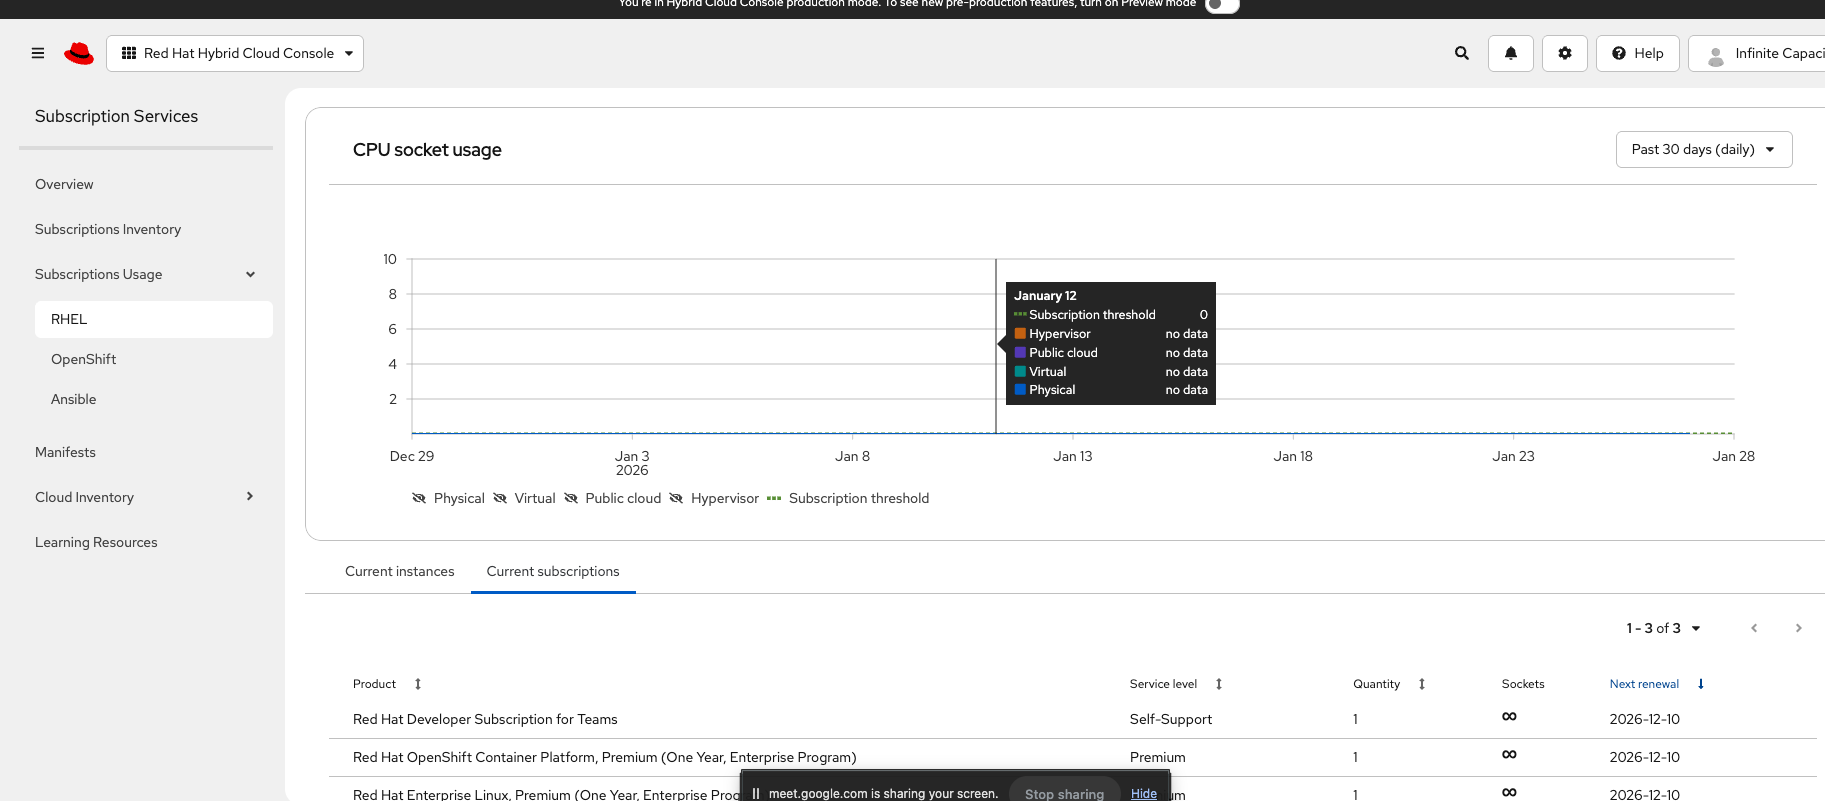The width and height of the screenshot is (1825, 801).
Task: Open the Red Hat Hybrid Cloud Console switcher
Action: [235, 53]
